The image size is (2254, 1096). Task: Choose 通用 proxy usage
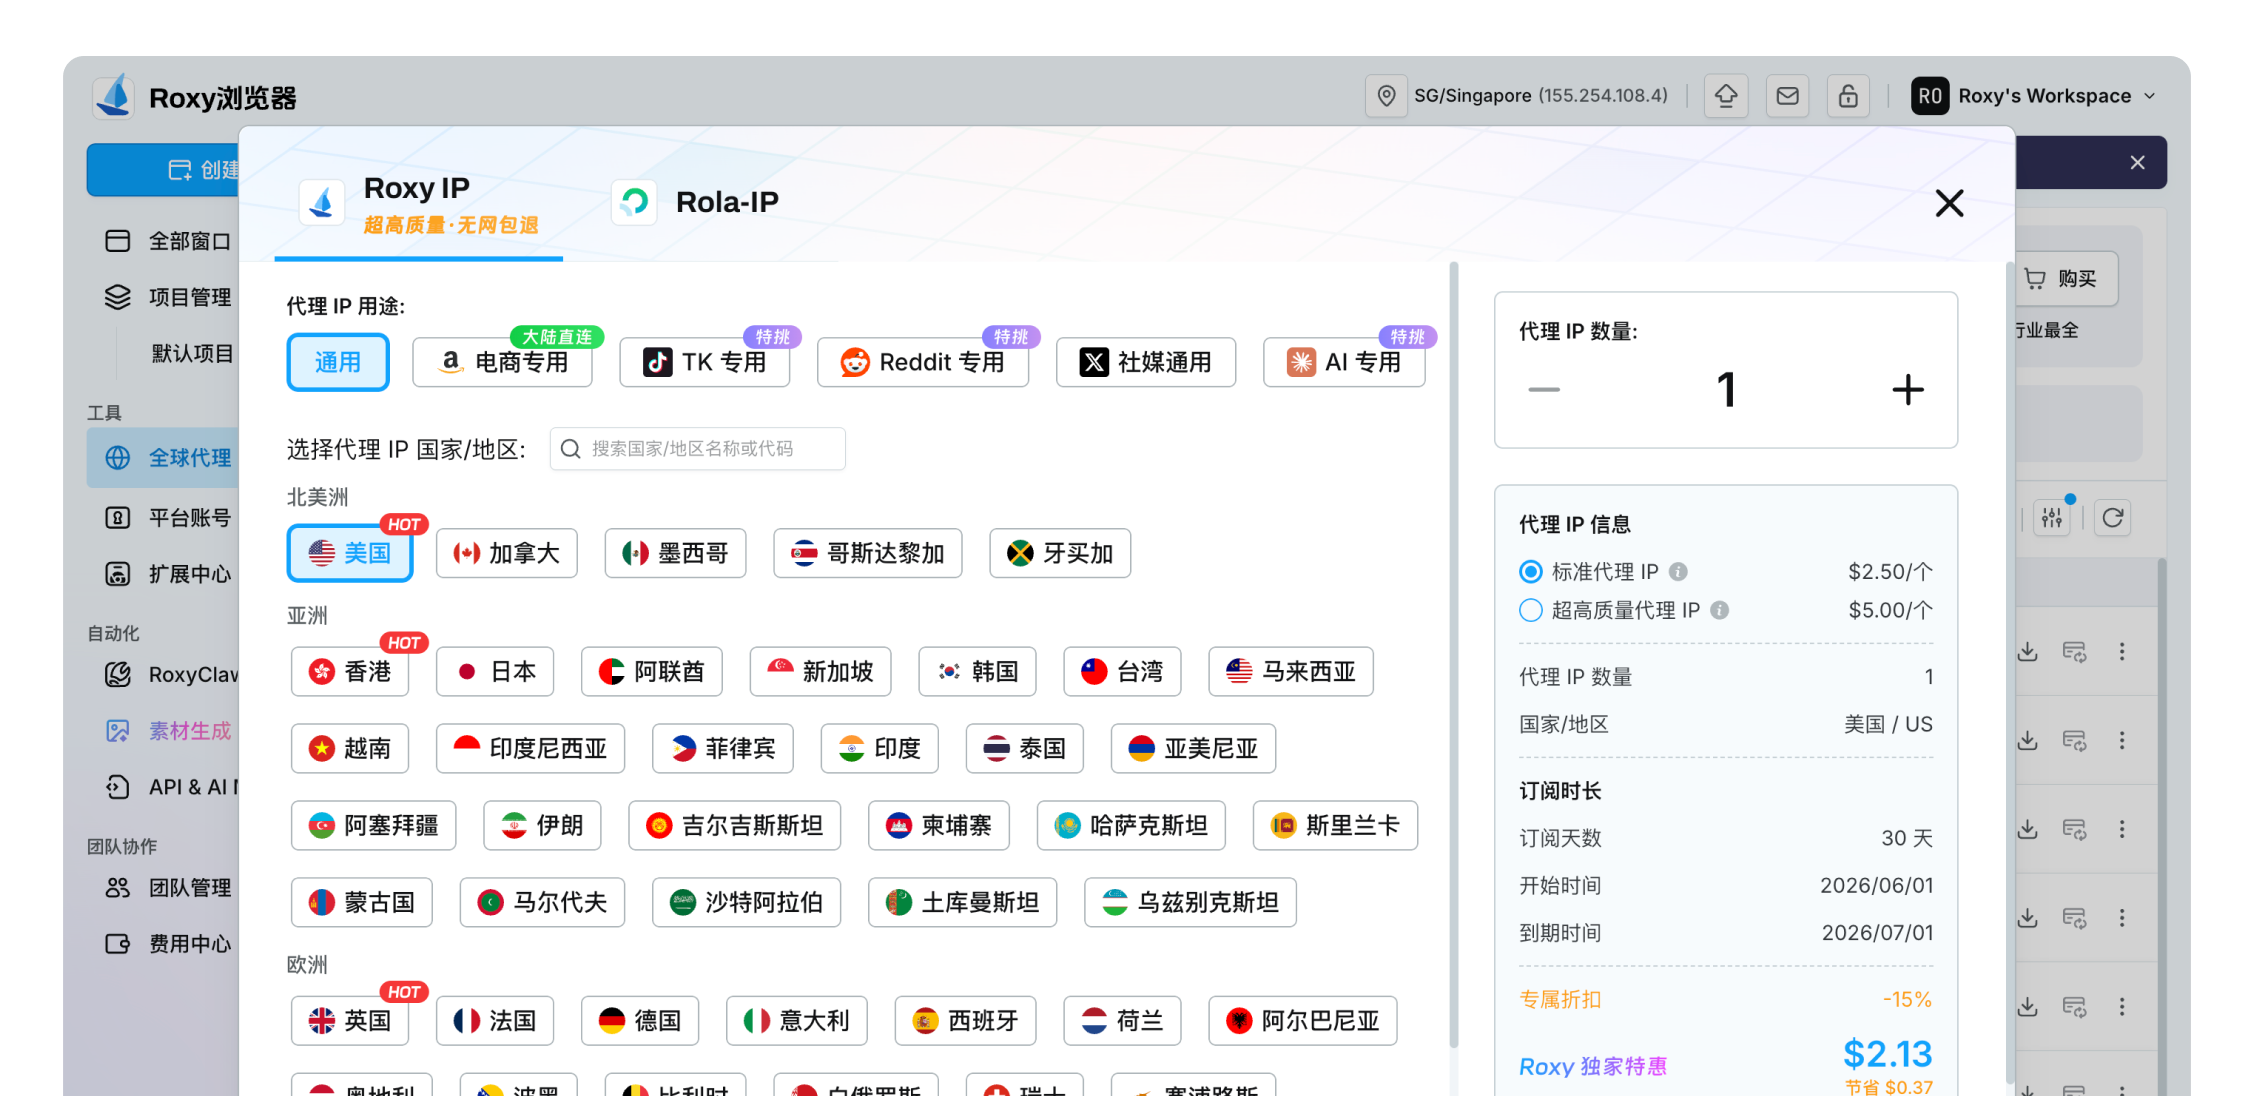[x=338, y=362]
